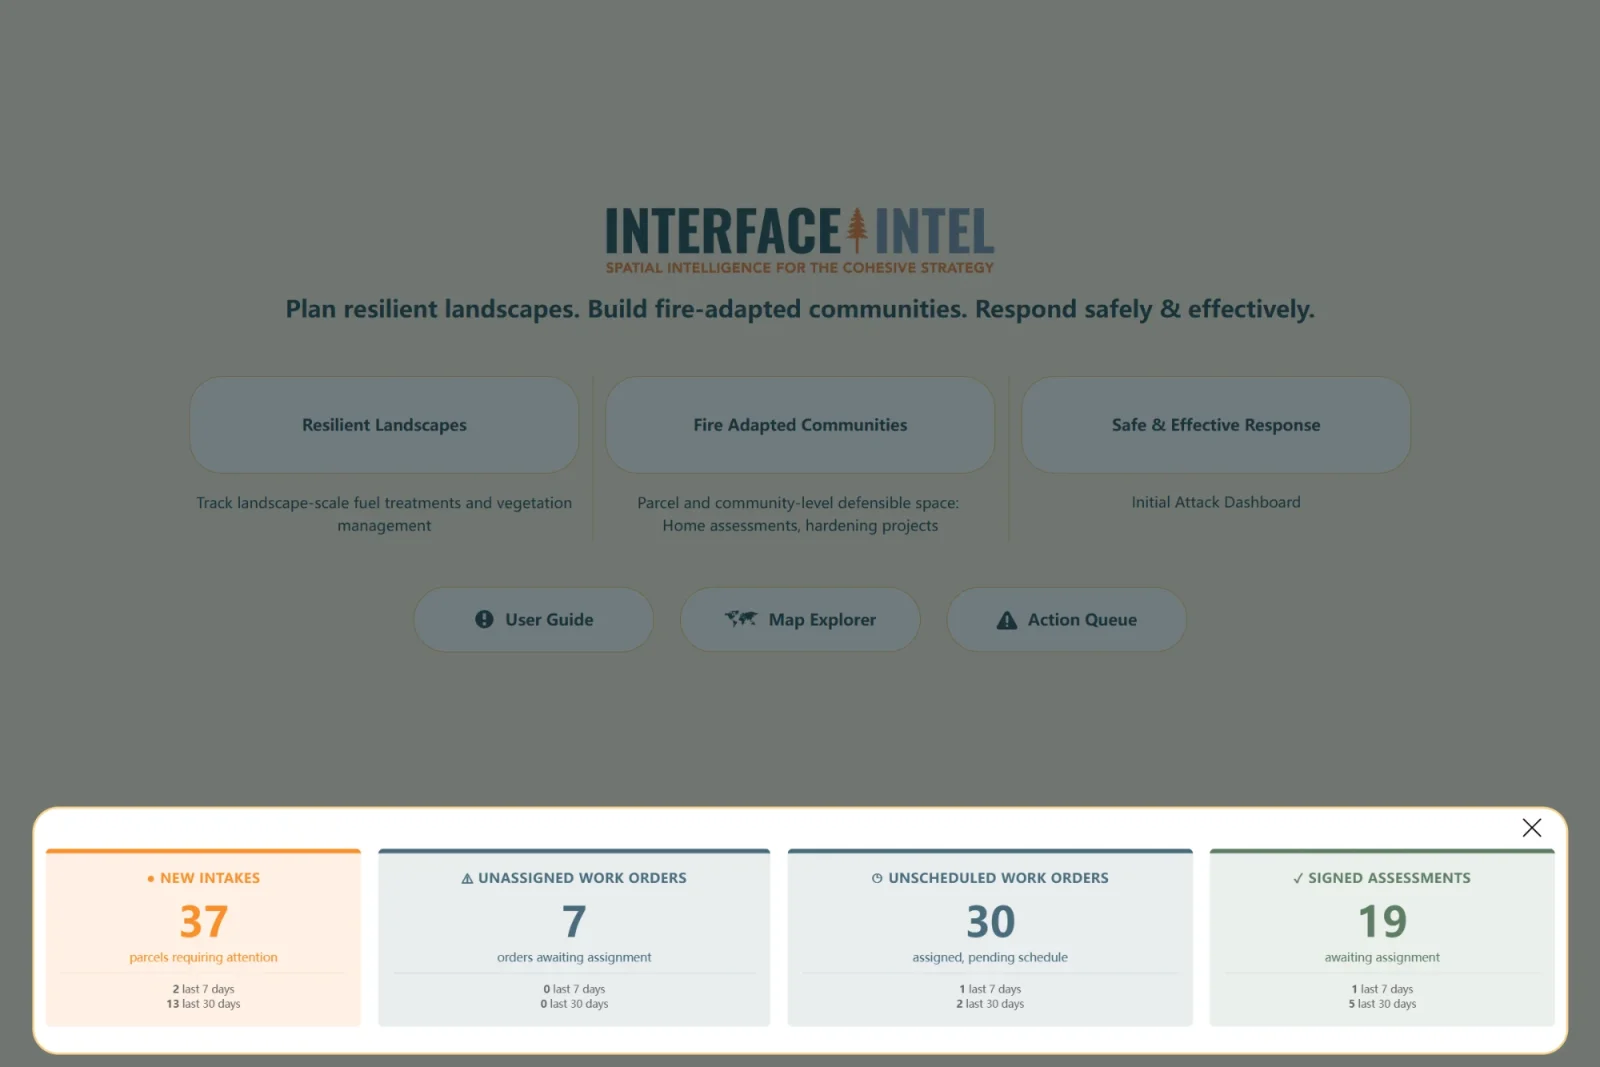Click the world map icon on Map Explorer
1600x1067 pixels.
(741, 619)
